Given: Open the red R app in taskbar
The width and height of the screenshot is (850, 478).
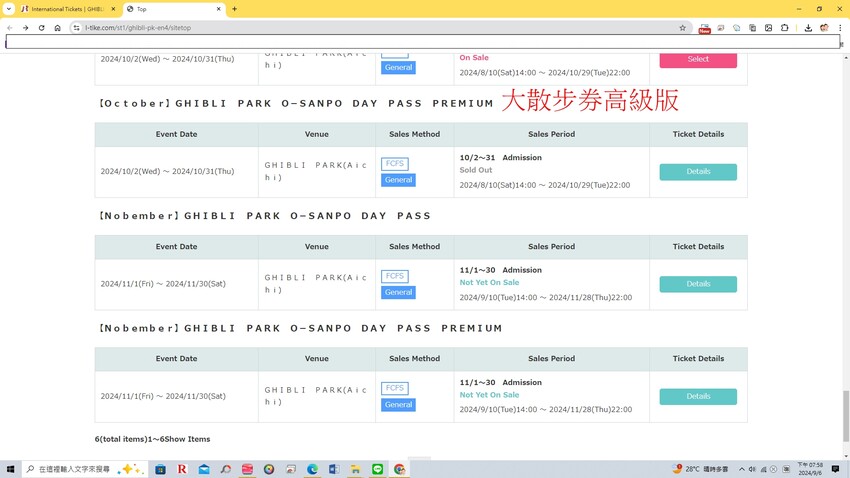Looking at the screenshot, I should [x=182, y=469].
